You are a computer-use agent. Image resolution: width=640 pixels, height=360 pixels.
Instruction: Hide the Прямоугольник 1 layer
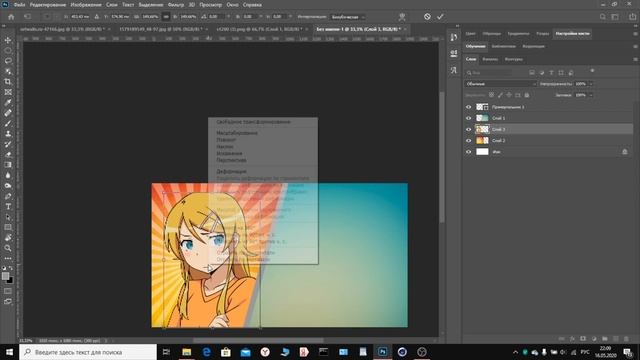(469, 107)
